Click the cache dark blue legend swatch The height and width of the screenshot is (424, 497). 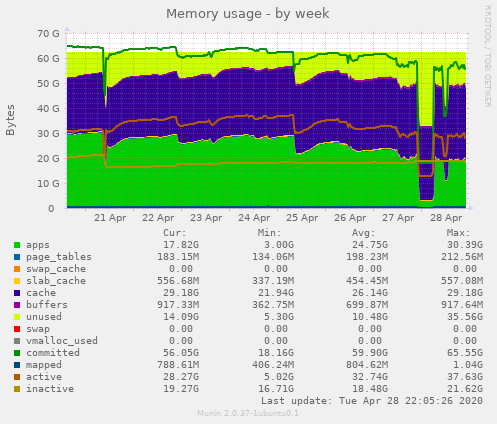tap(17, 293)
